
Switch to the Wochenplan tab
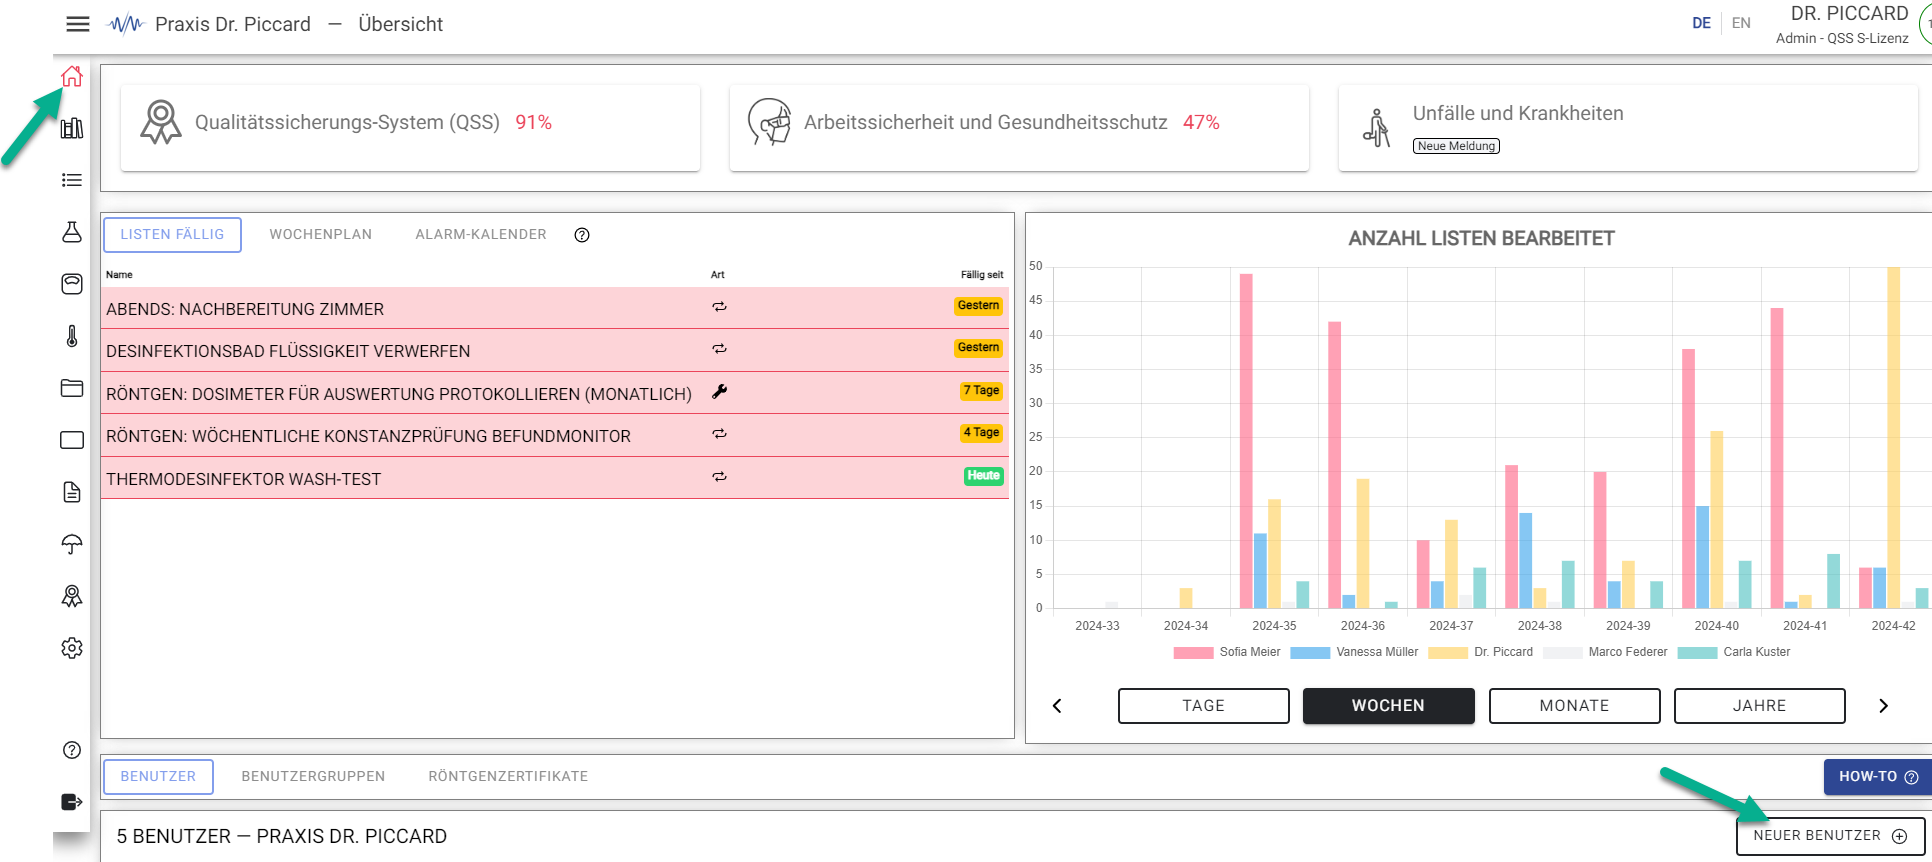(321, 235)
